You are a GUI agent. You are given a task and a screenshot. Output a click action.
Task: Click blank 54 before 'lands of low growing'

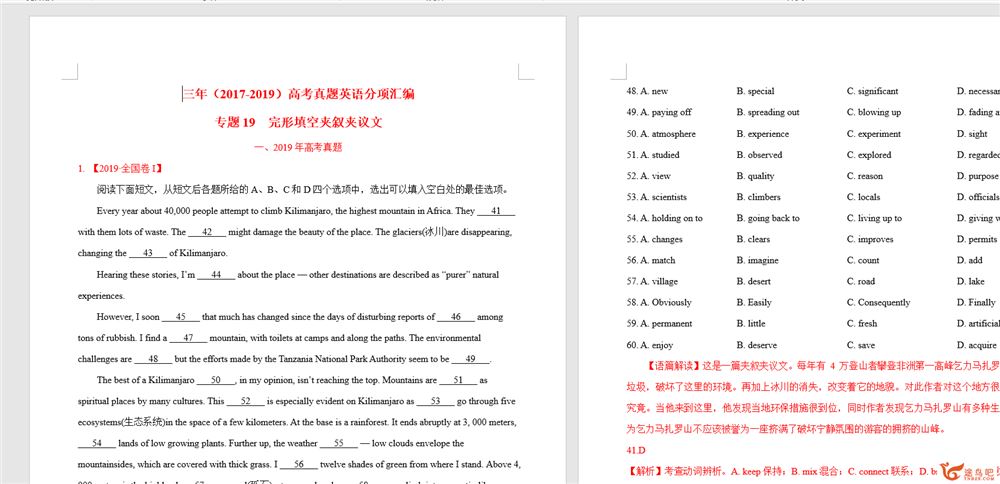pyautogui.click(x=97, y=444)
